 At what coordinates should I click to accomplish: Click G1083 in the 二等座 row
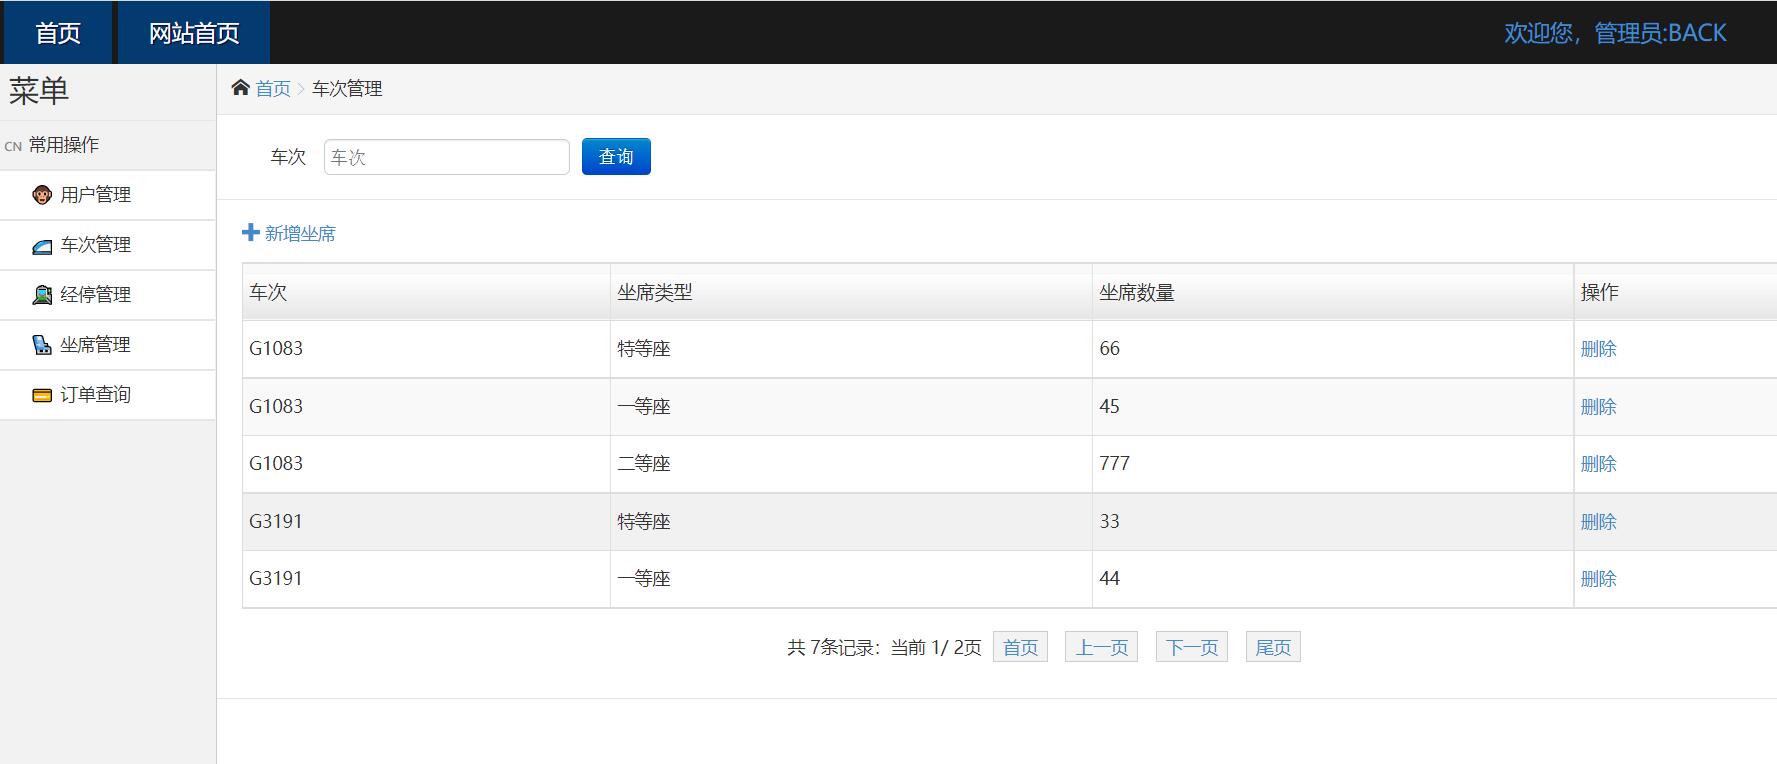pyautogui.click(x=276, y=464)
